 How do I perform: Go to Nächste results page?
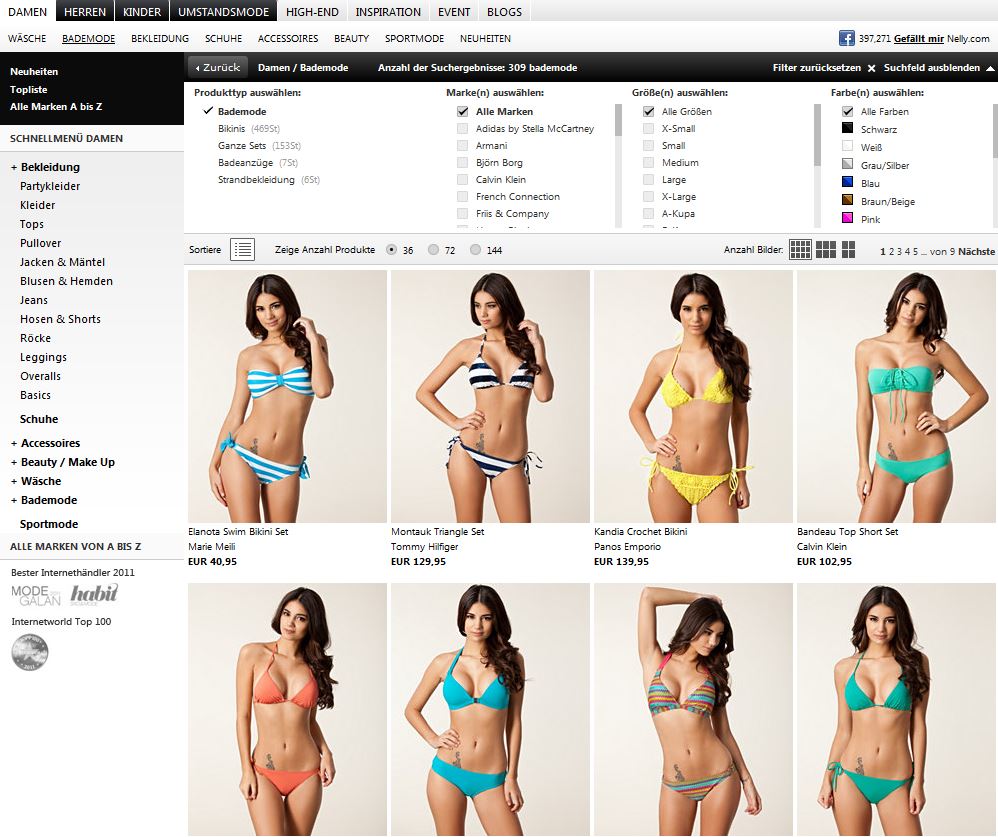(x=976, y=251)
